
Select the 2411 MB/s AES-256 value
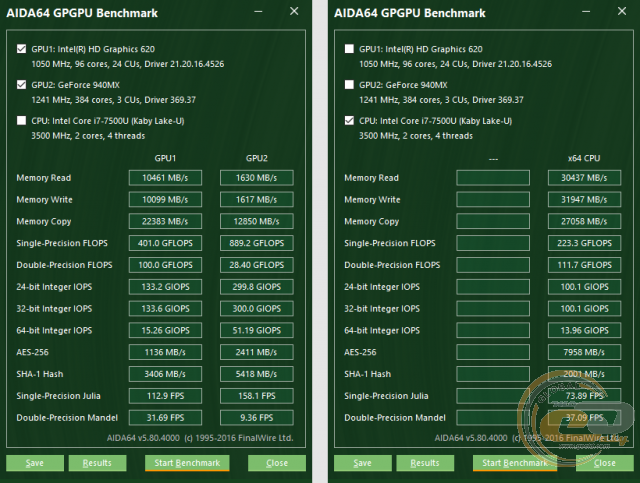[257, 352]
